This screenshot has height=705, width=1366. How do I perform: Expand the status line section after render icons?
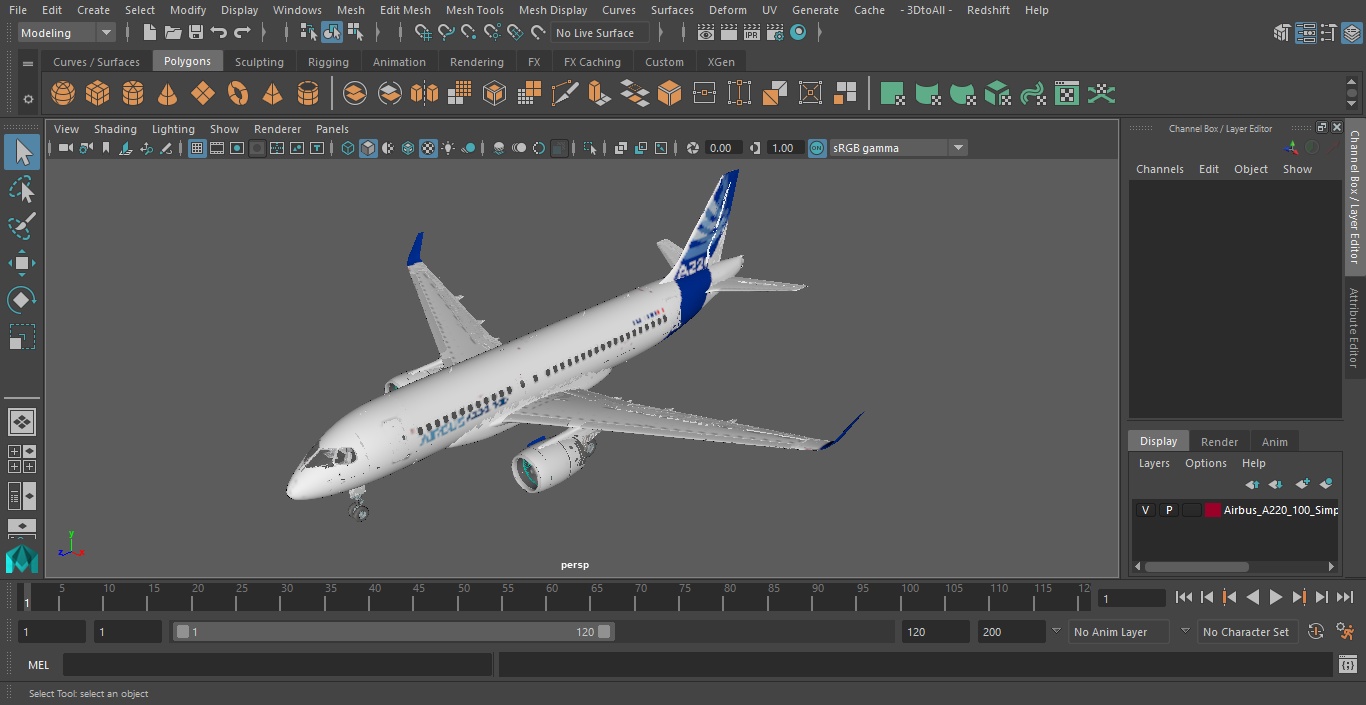pyautogui.click(x=820, y=33)
